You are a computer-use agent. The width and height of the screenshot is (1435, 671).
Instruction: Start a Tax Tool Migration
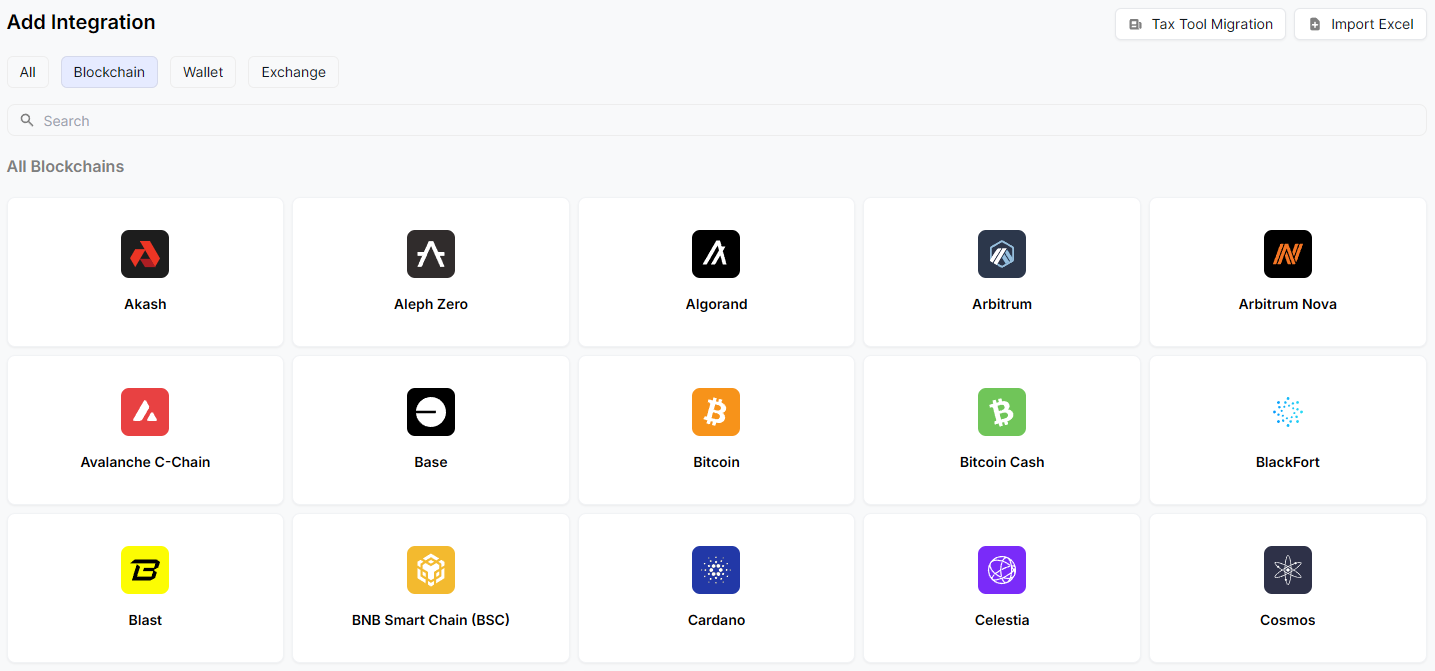tap(1199, 23)
